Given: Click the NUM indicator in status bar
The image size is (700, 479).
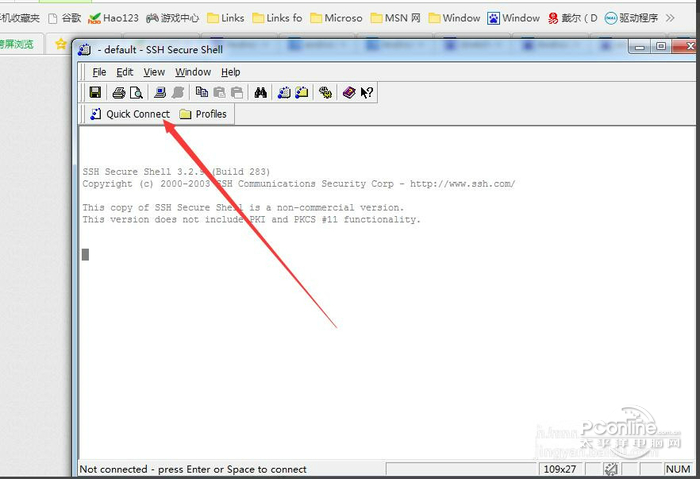Looking at the screenshot, I should click(678, 469).
